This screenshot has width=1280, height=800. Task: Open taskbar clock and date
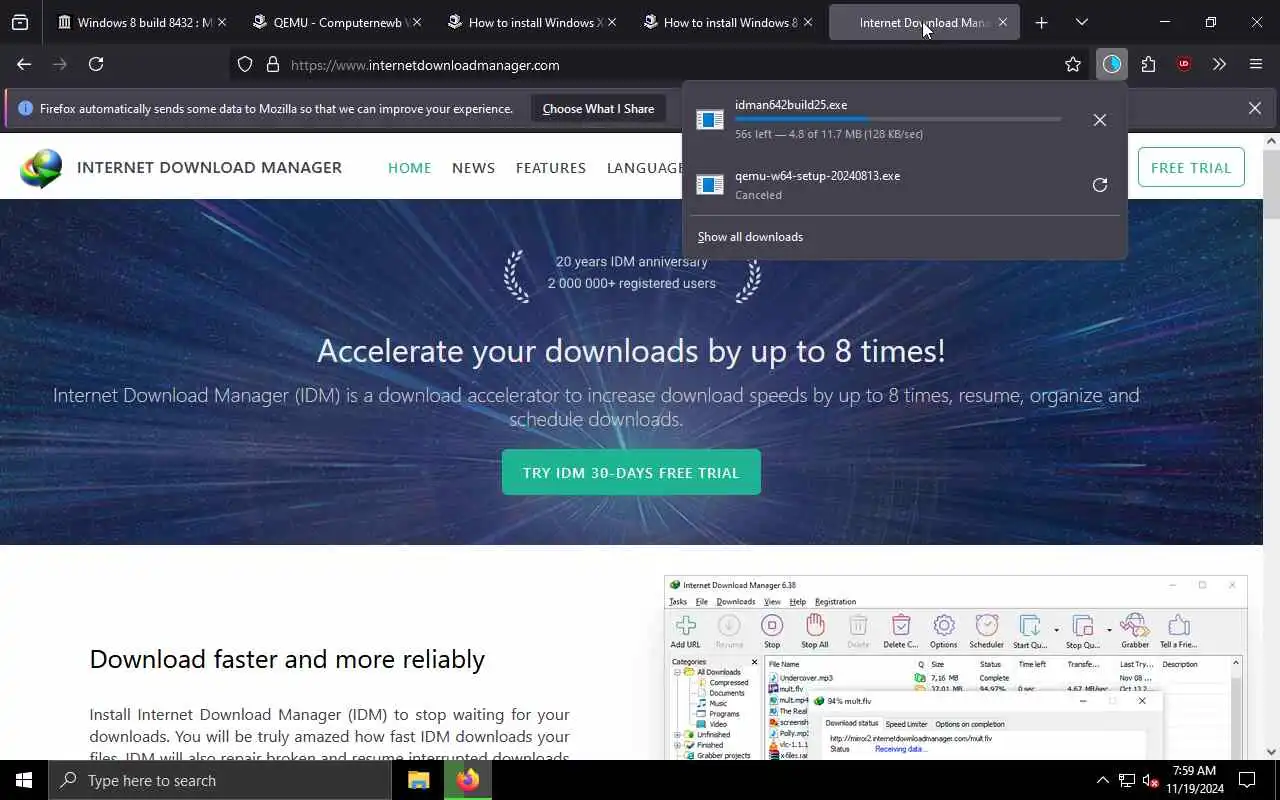coord(1192,780)
